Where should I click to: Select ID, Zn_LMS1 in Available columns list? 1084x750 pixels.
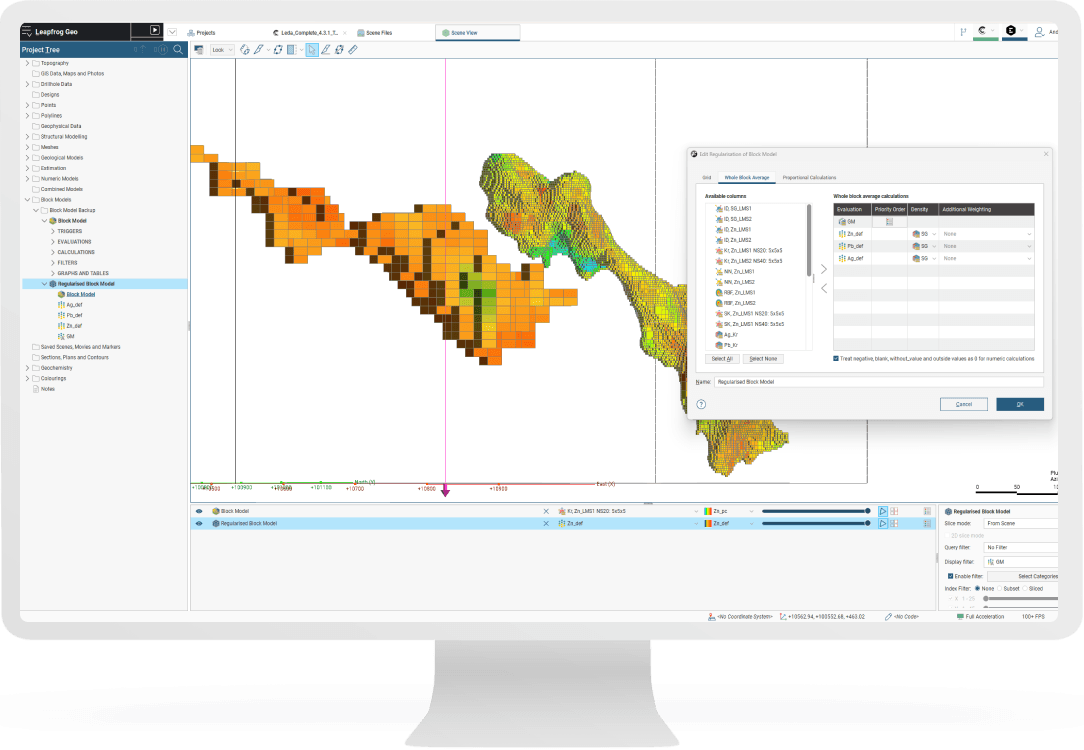737,229
